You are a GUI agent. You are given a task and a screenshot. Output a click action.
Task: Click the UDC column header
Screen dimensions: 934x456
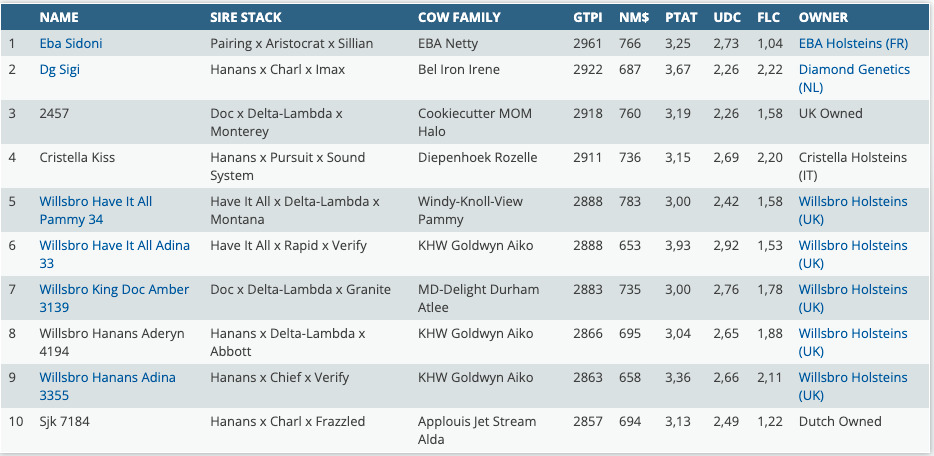pos(727,18)
